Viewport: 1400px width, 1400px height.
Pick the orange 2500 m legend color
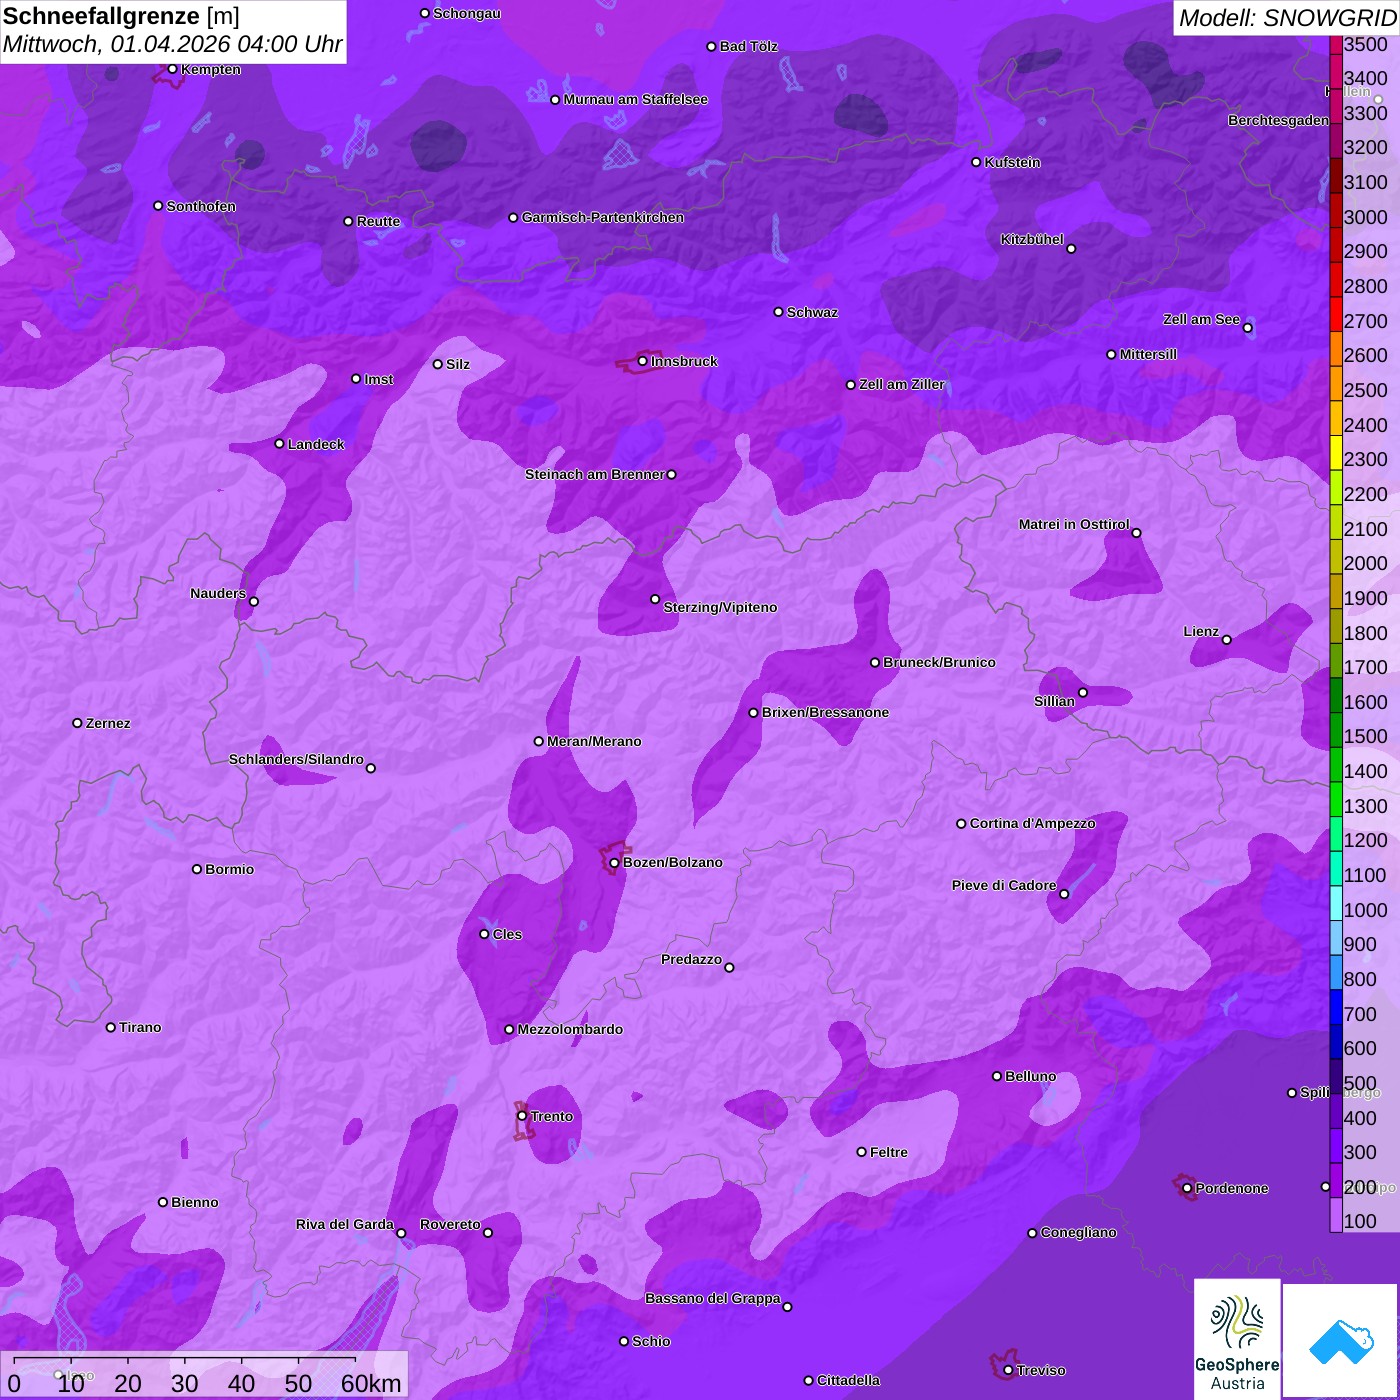(x=1336, y=383)
